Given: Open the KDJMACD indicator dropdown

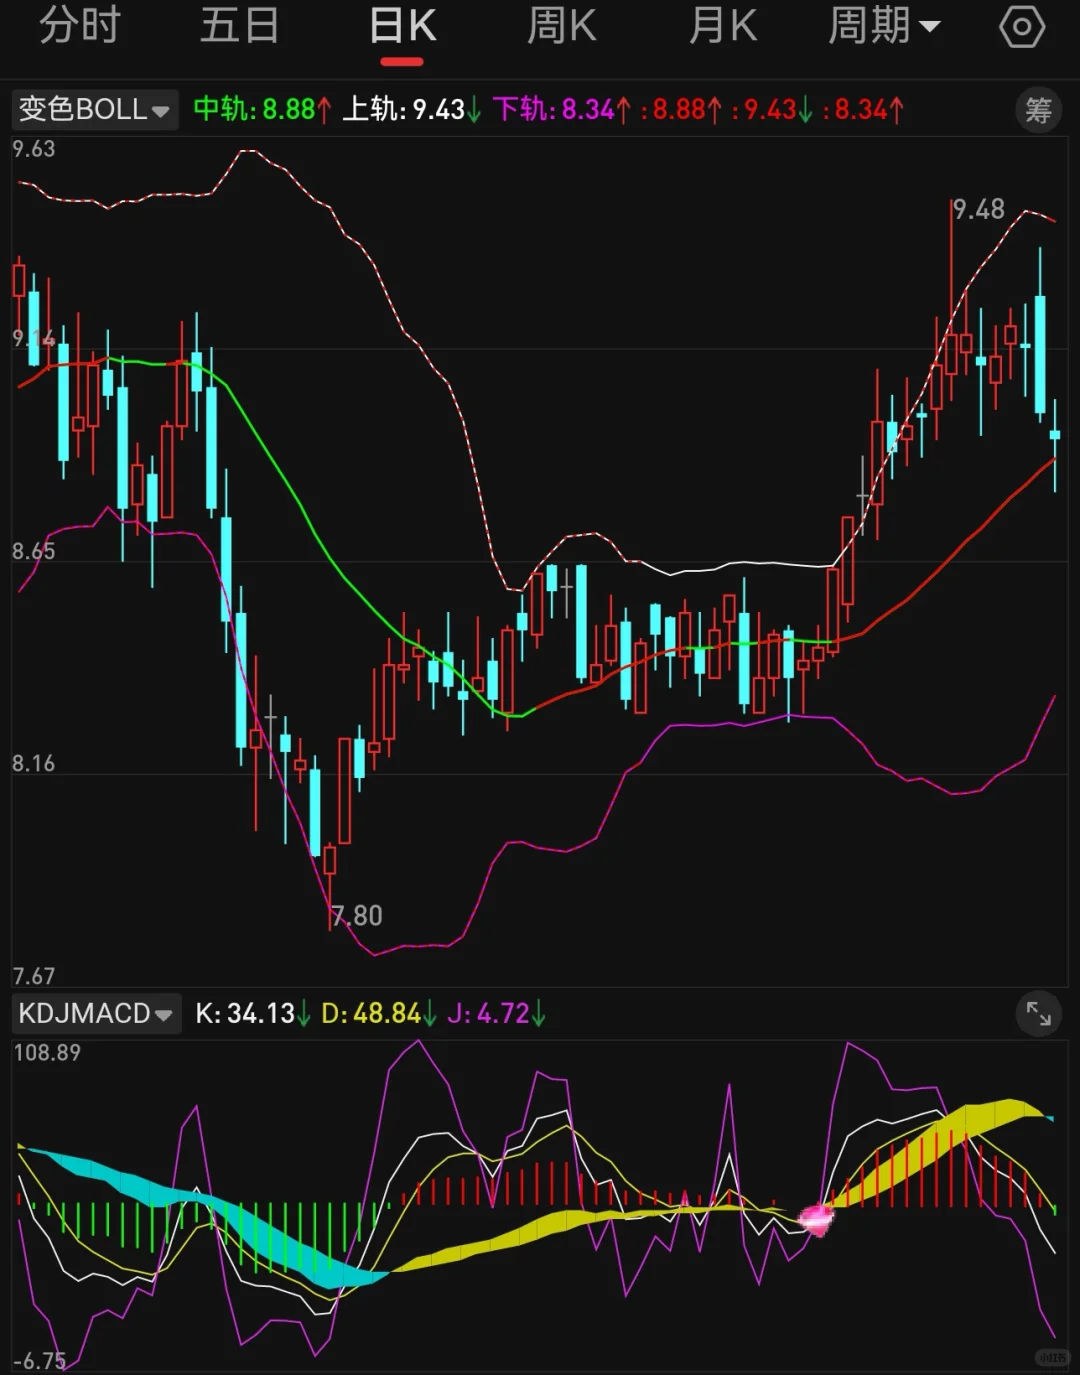Looking at the screenshot, I should coord(96,1013).
